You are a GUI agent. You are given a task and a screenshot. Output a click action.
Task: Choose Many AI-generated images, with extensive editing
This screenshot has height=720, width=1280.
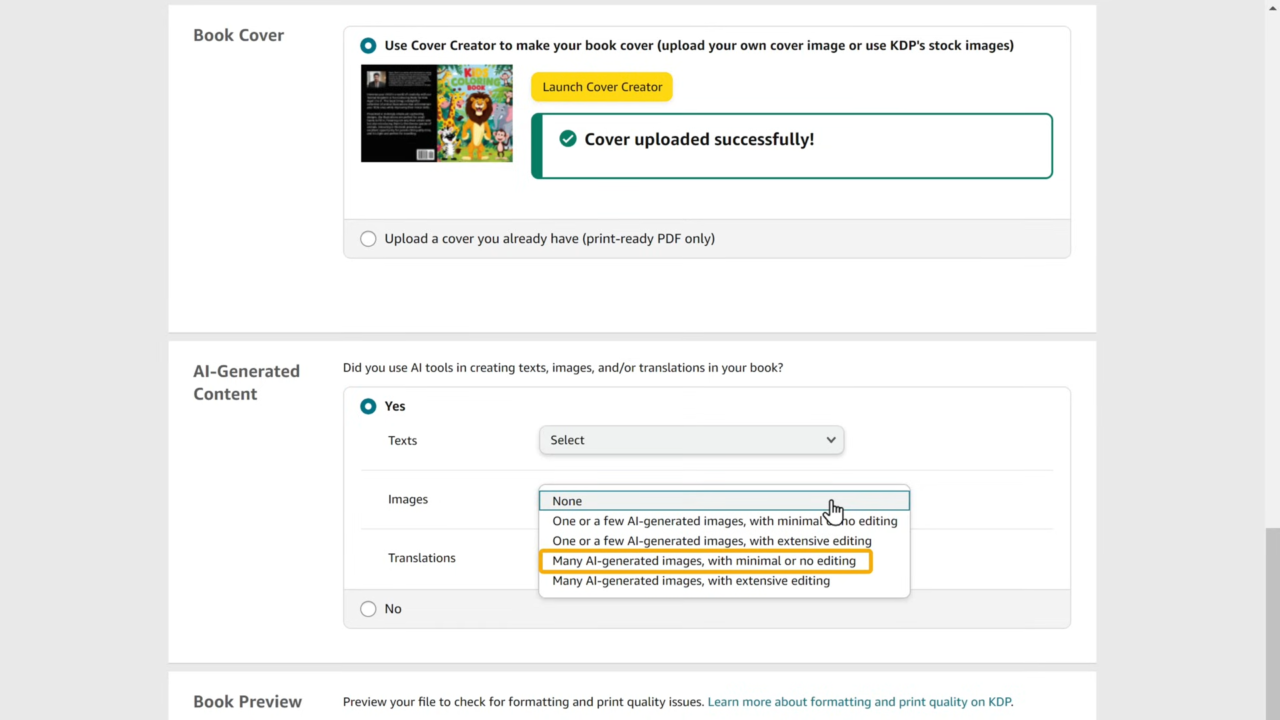click(x=724, y=581)
